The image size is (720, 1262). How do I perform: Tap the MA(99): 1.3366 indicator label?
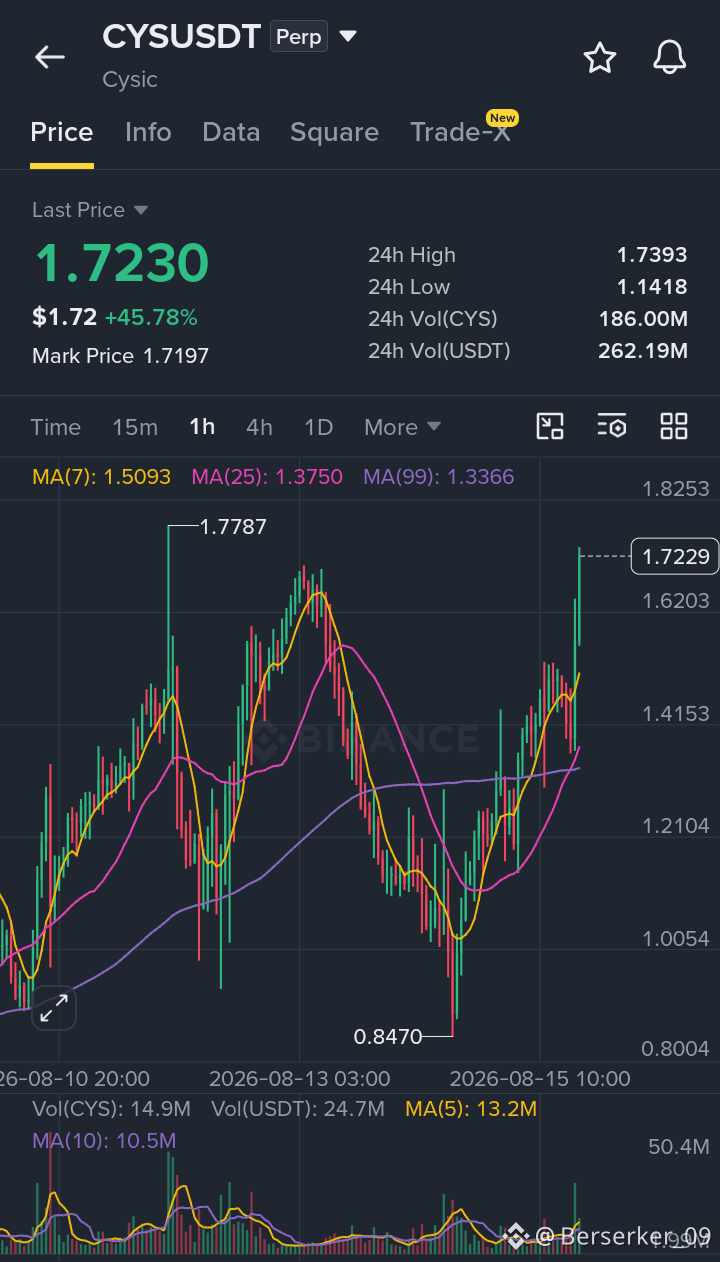[439, 477]
